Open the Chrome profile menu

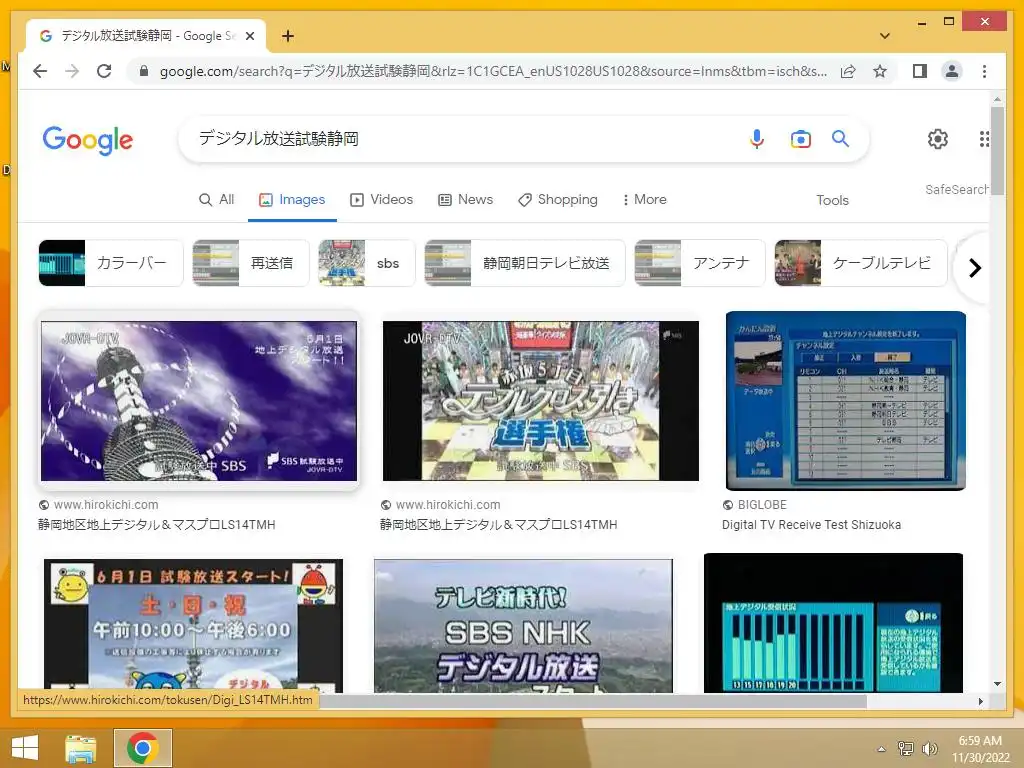(952, 71)
